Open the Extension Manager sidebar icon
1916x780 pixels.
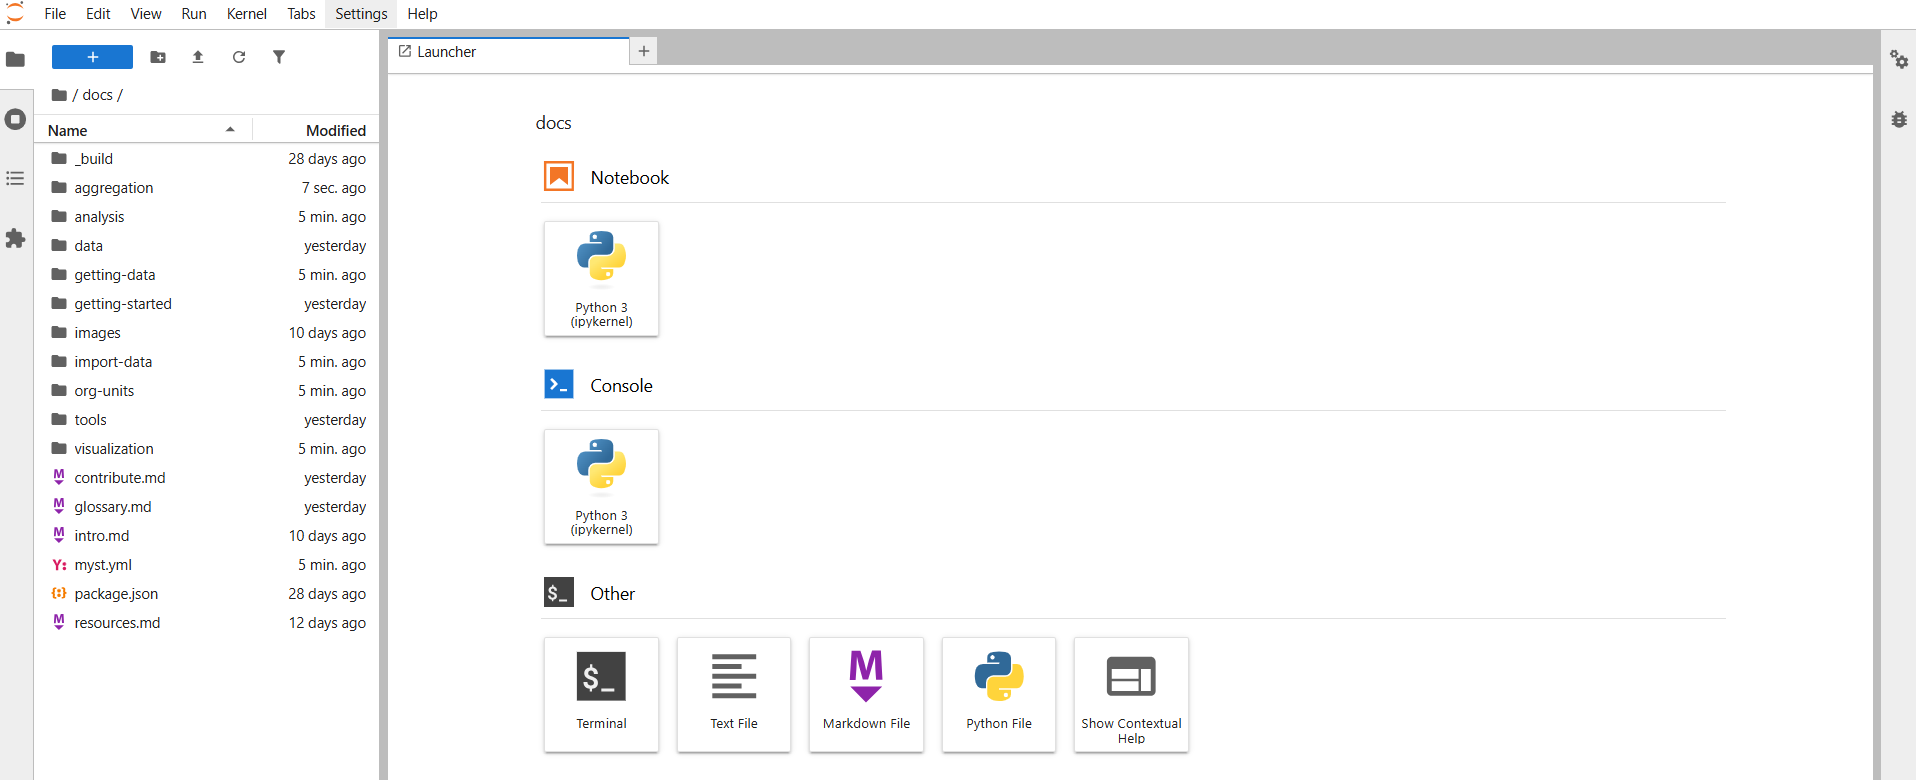15,238
